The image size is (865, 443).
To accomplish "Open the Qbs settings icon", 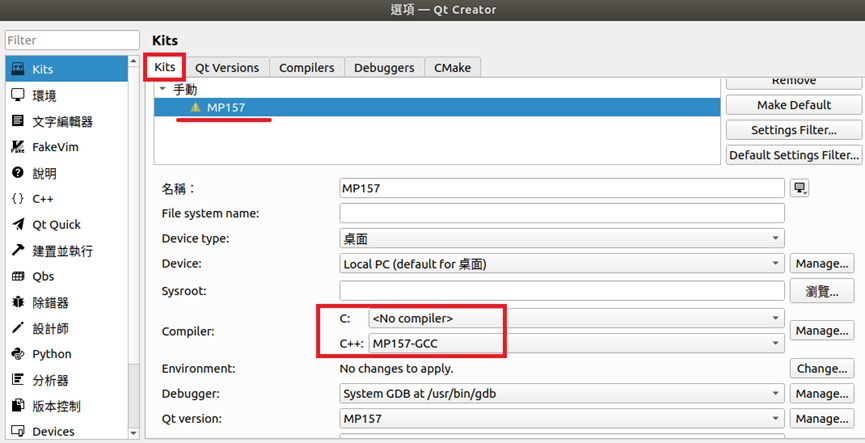I will pyautogui.click(x=18, y=276).
